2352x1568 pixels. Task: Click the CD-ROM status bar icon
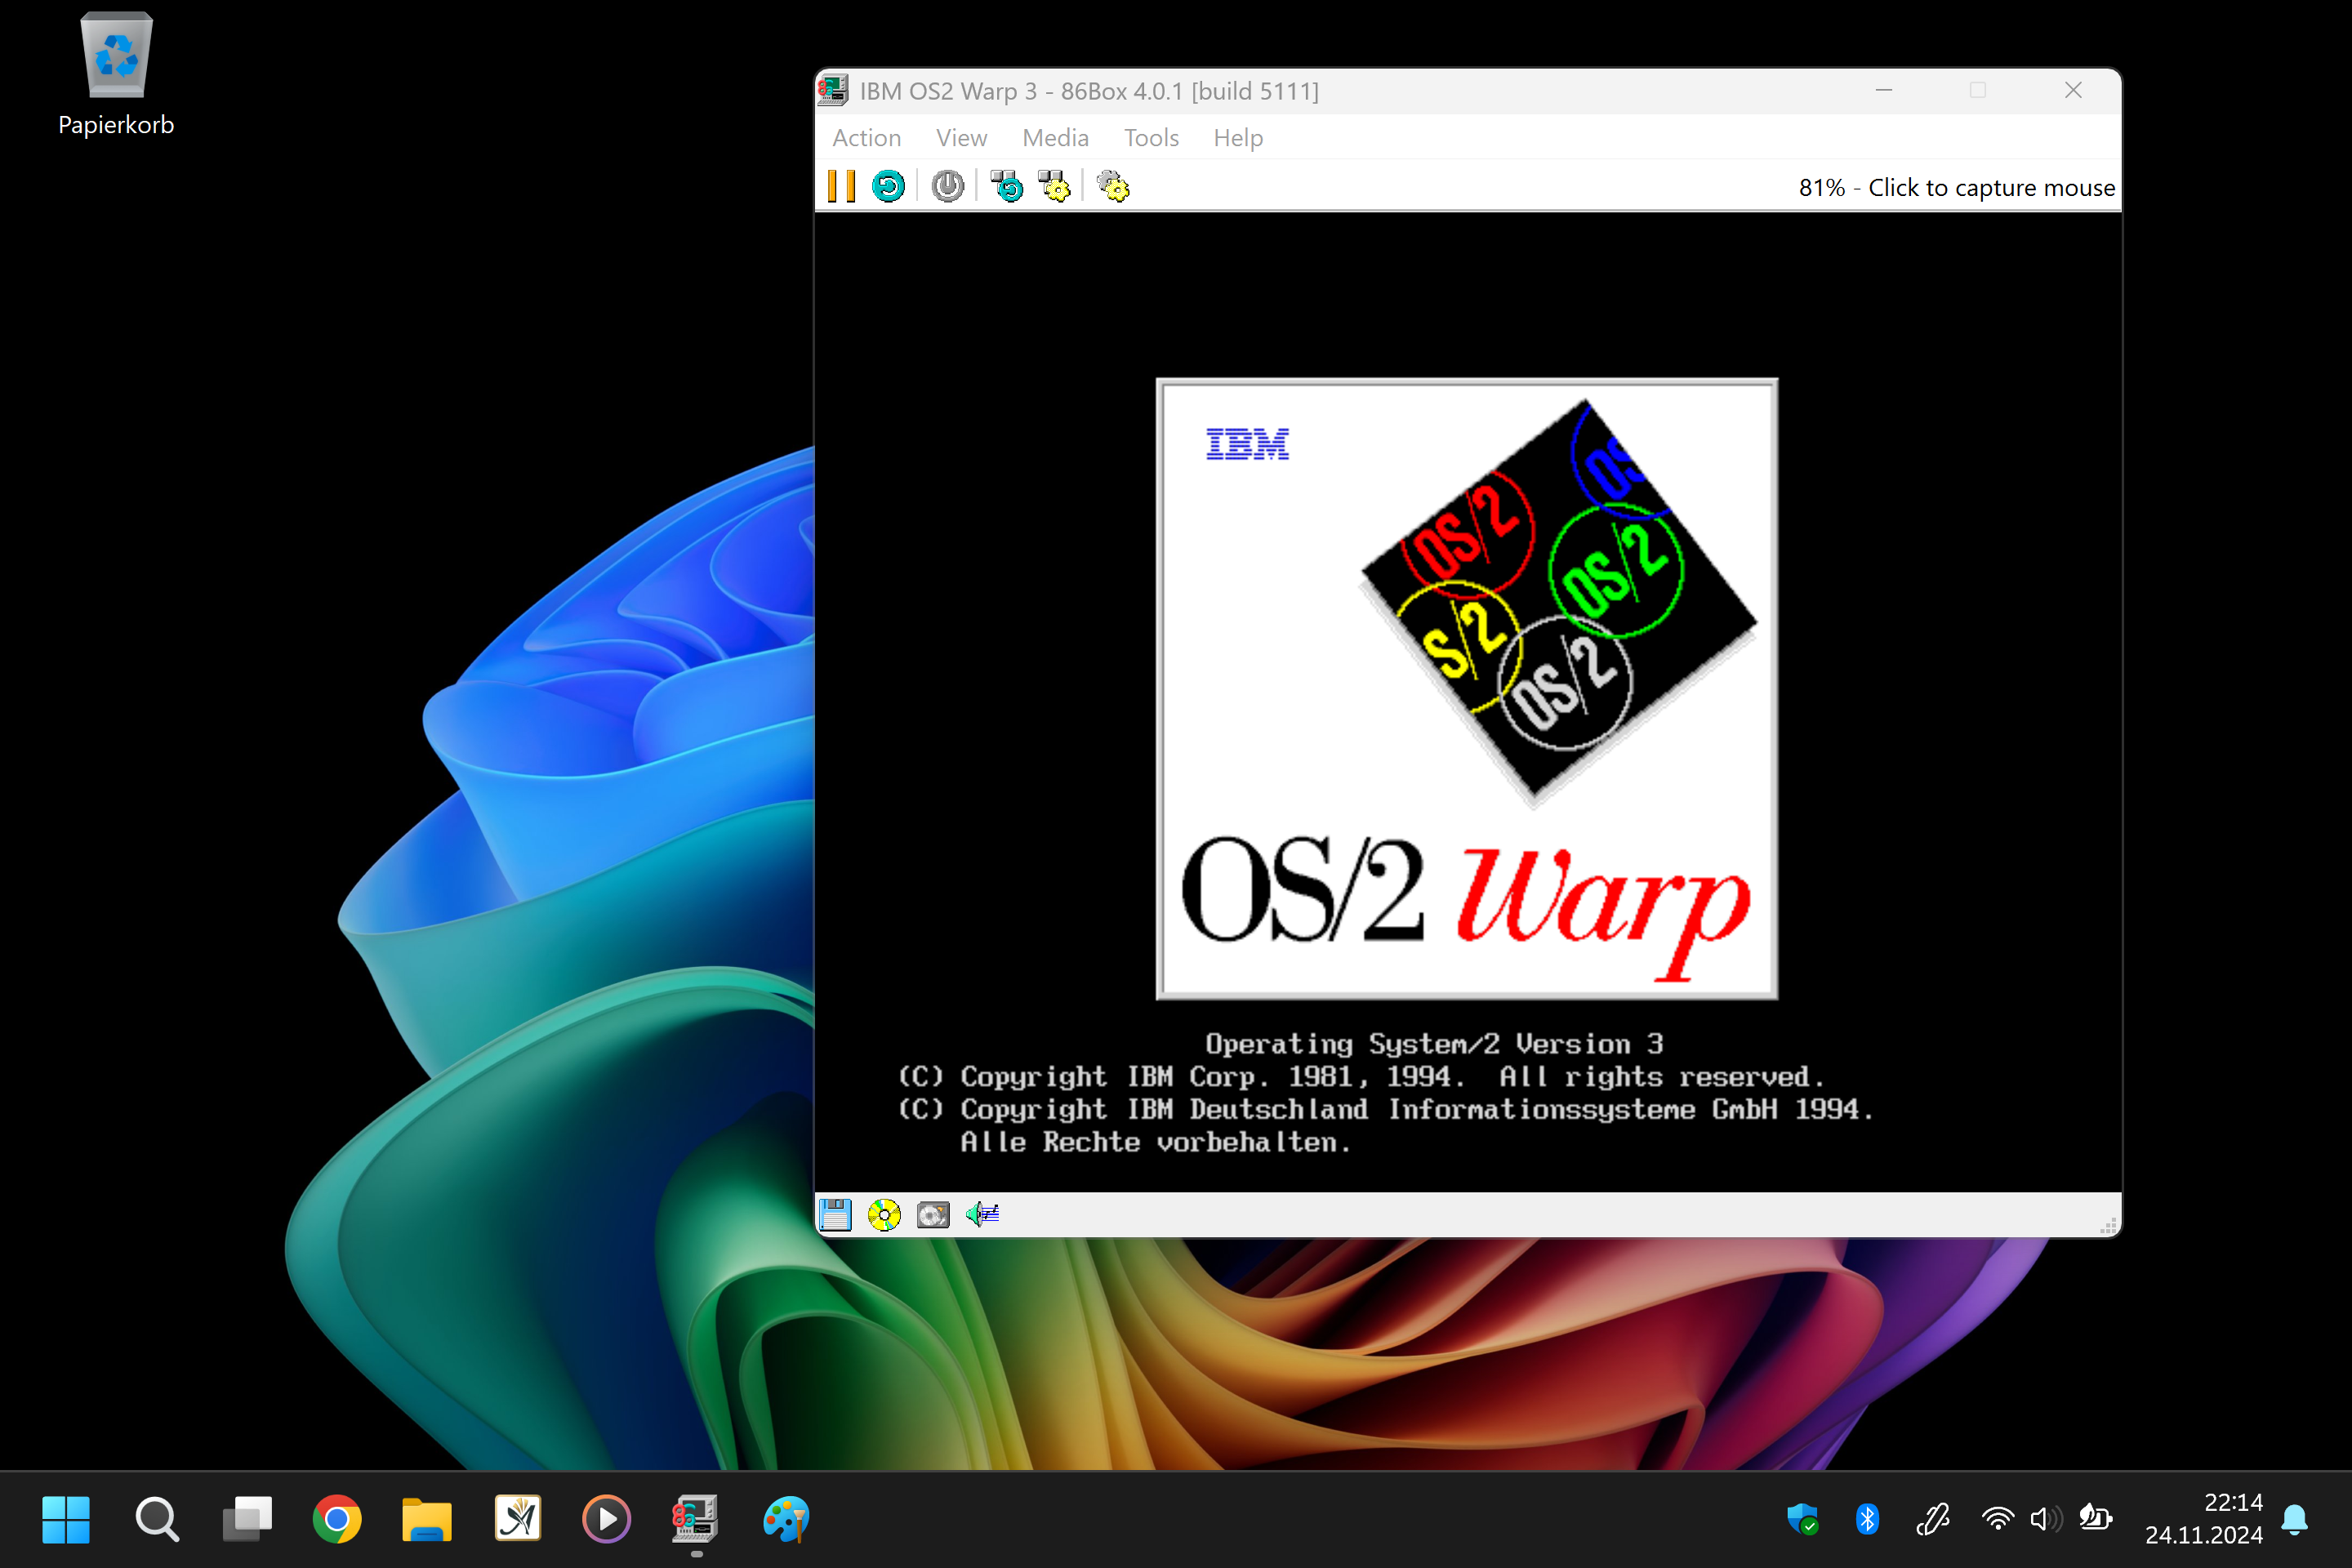coord(884,1215)
